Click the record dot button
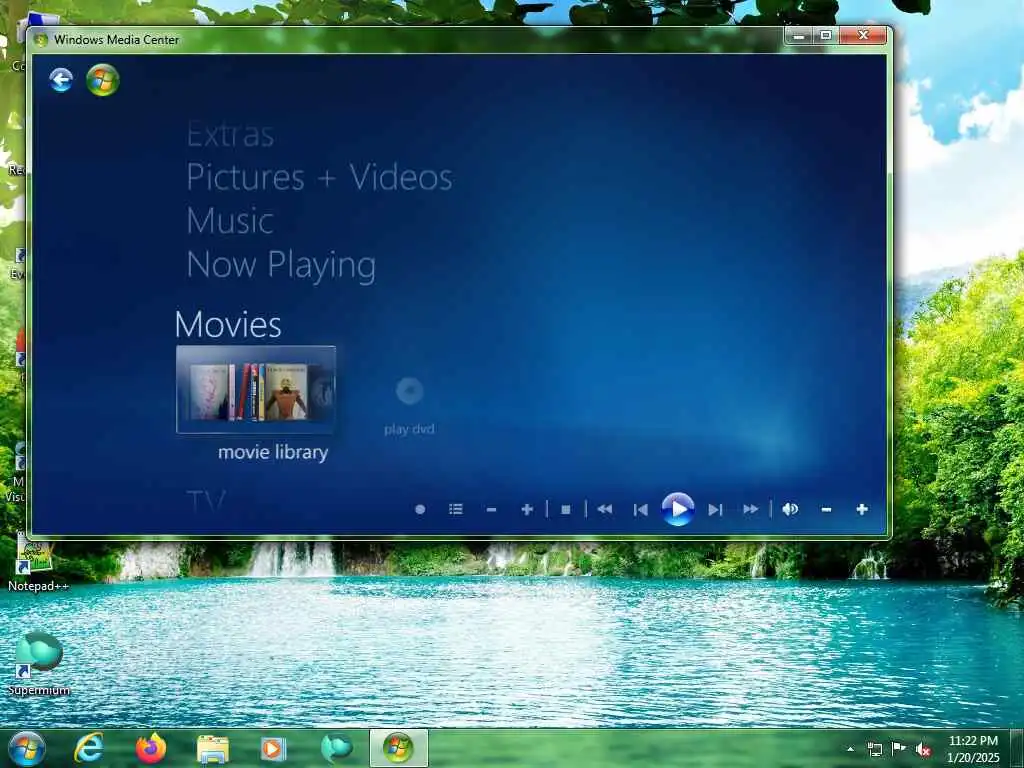 [420, 509]
